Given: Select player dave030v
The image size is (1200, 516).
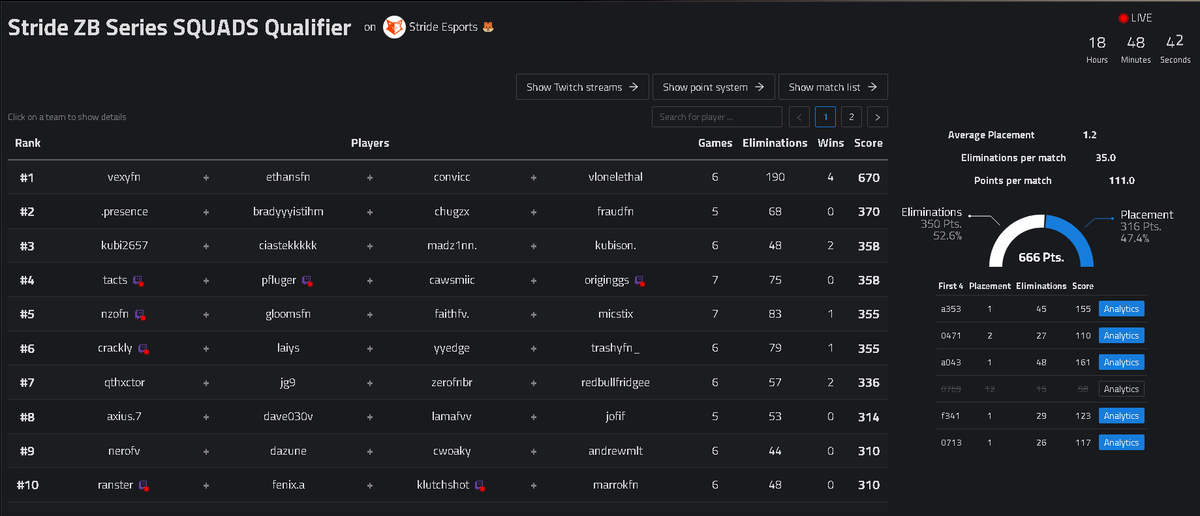Looking at the screenshot, I should pyautogui.click(x=288, y=416).
